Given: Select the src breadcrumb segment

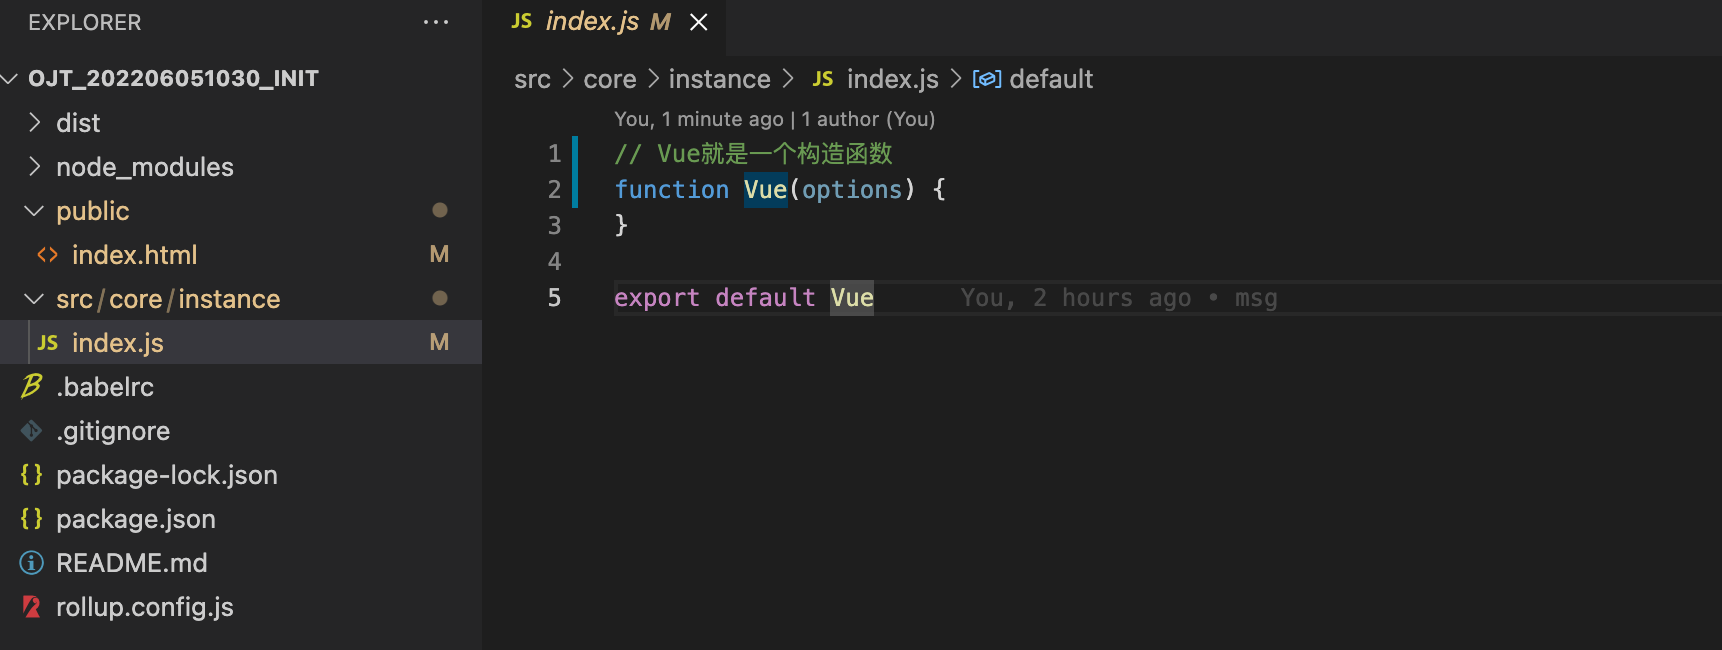Looking at the screenshot, I should [x=532, y=79].
